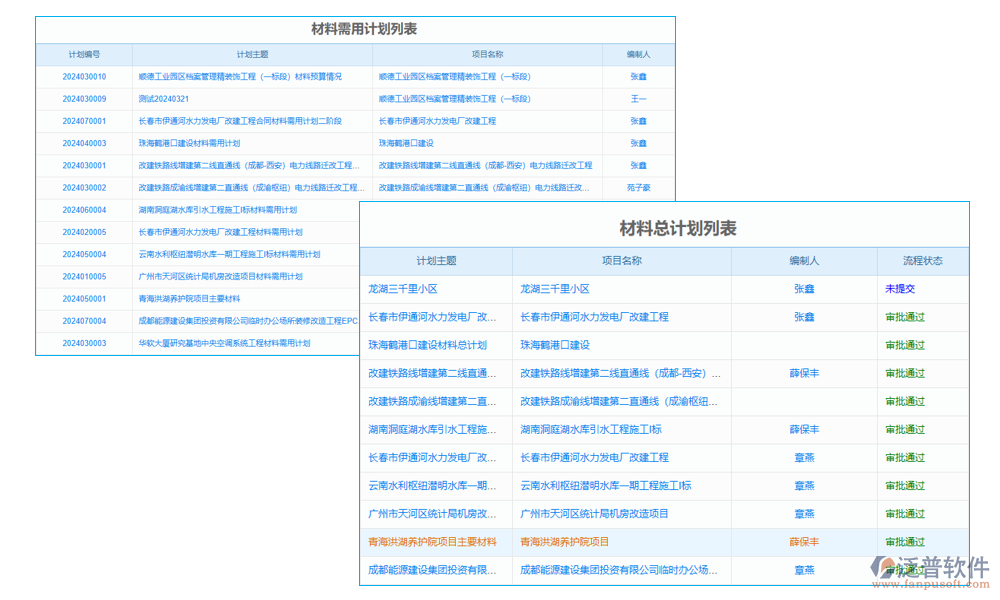Screen dimensions: 1000x600
Task: Select editor 王一 in the requirement list
Action: click(641, 99)
